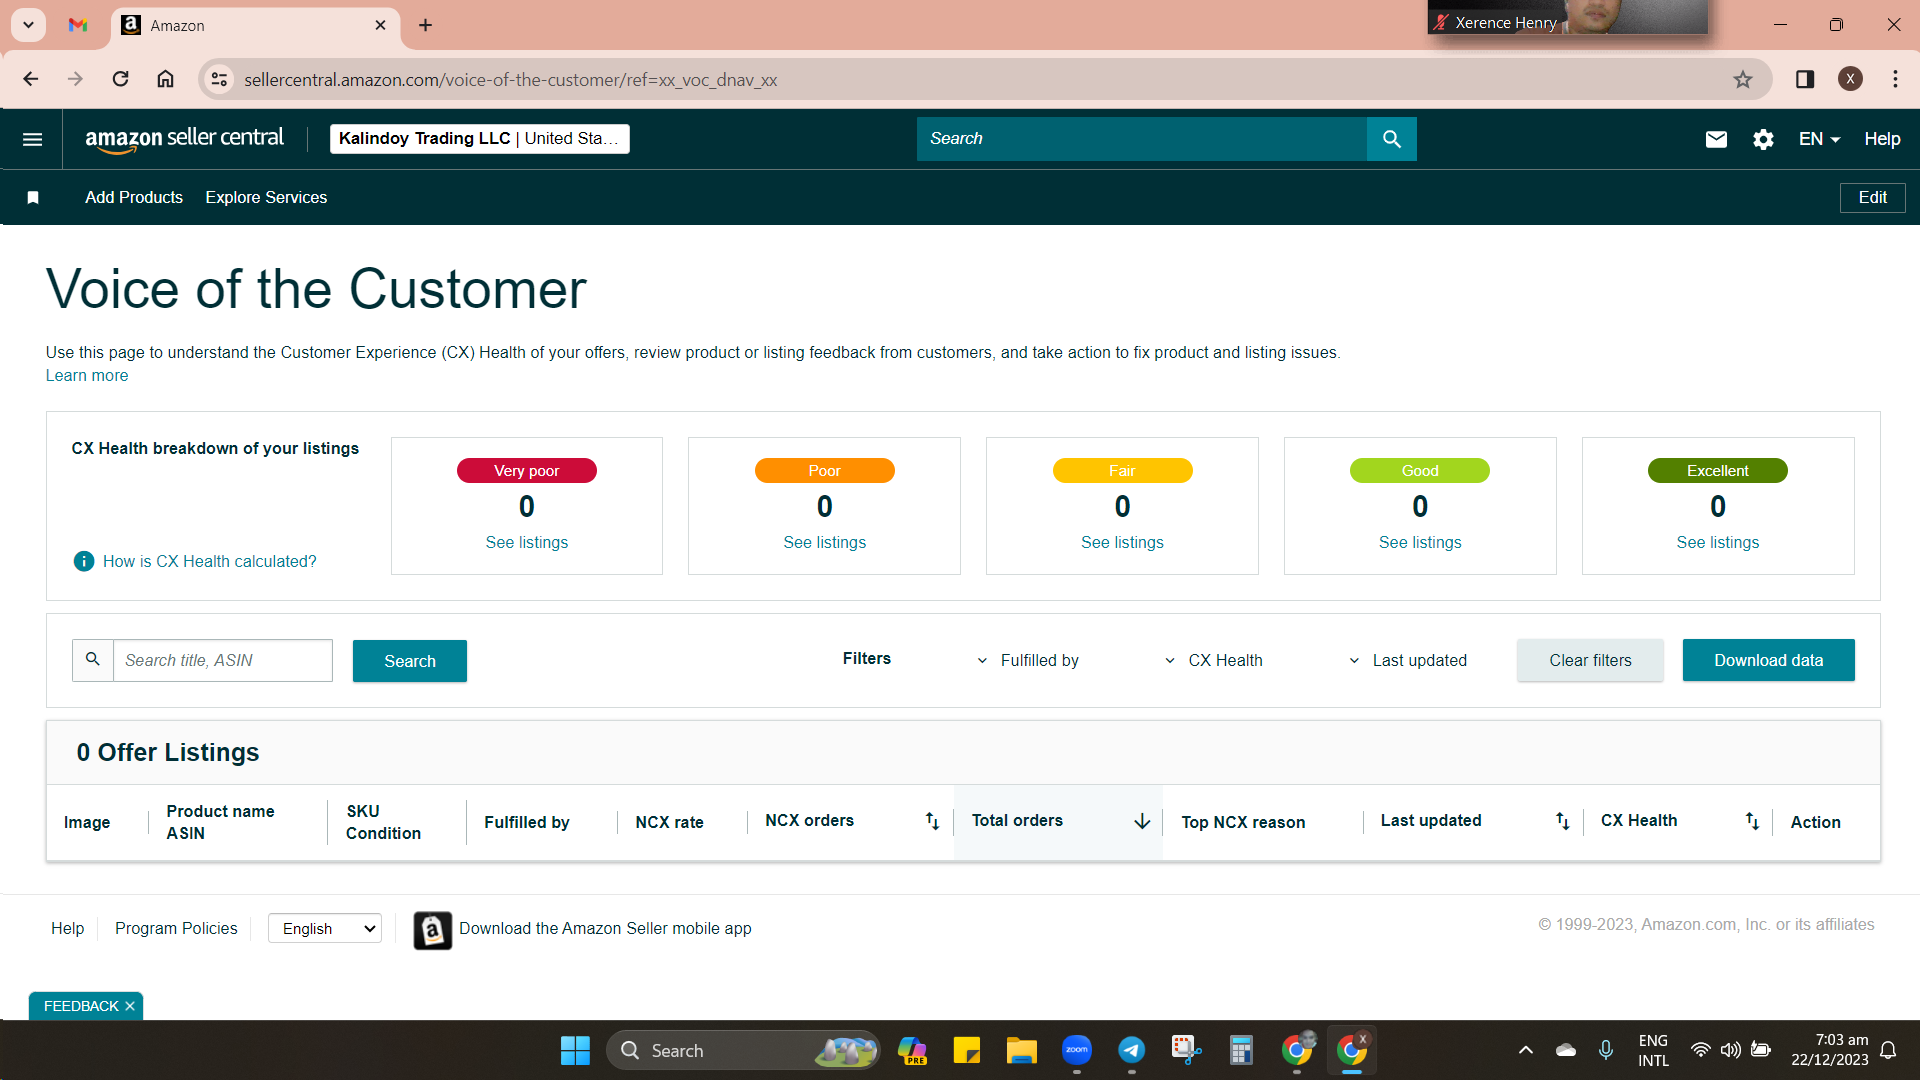Go back to previous page
The width and height of the screenshot is (1920, 1080).
pos(31,79)
